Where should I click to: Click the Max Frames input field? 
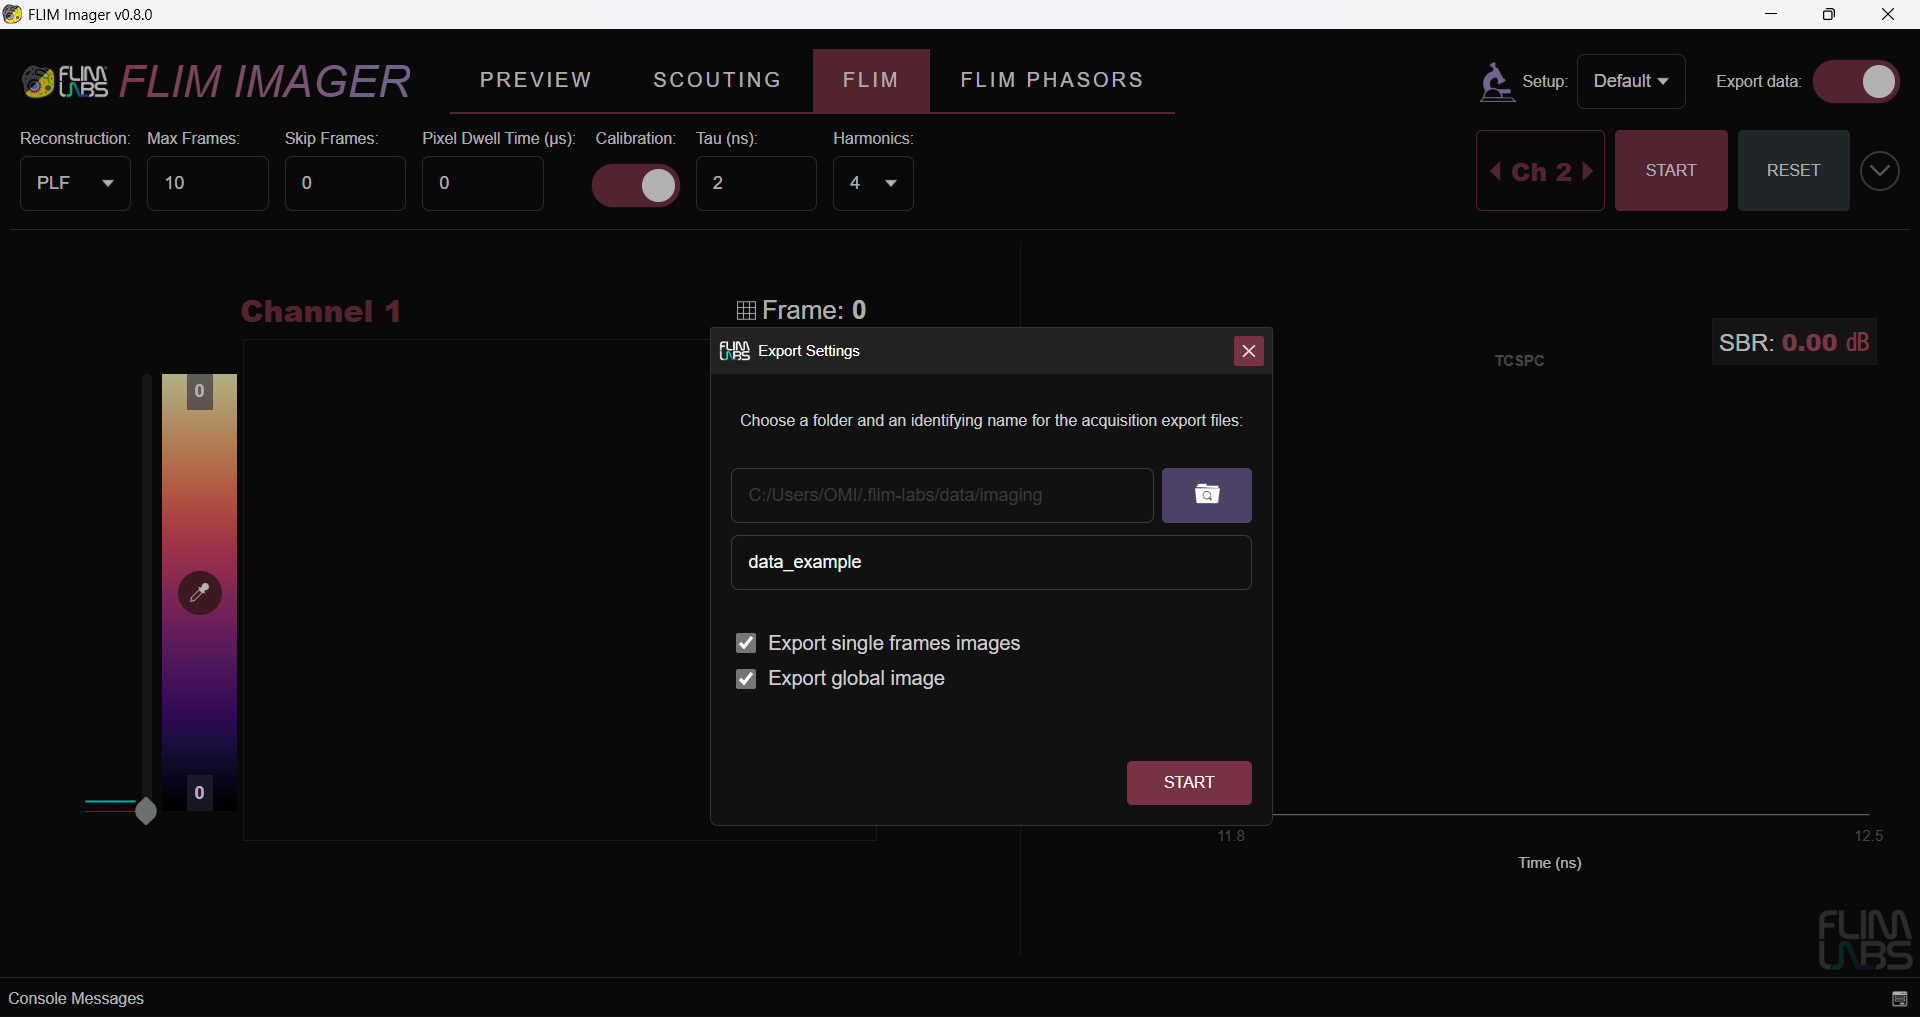tap(208, 183)
